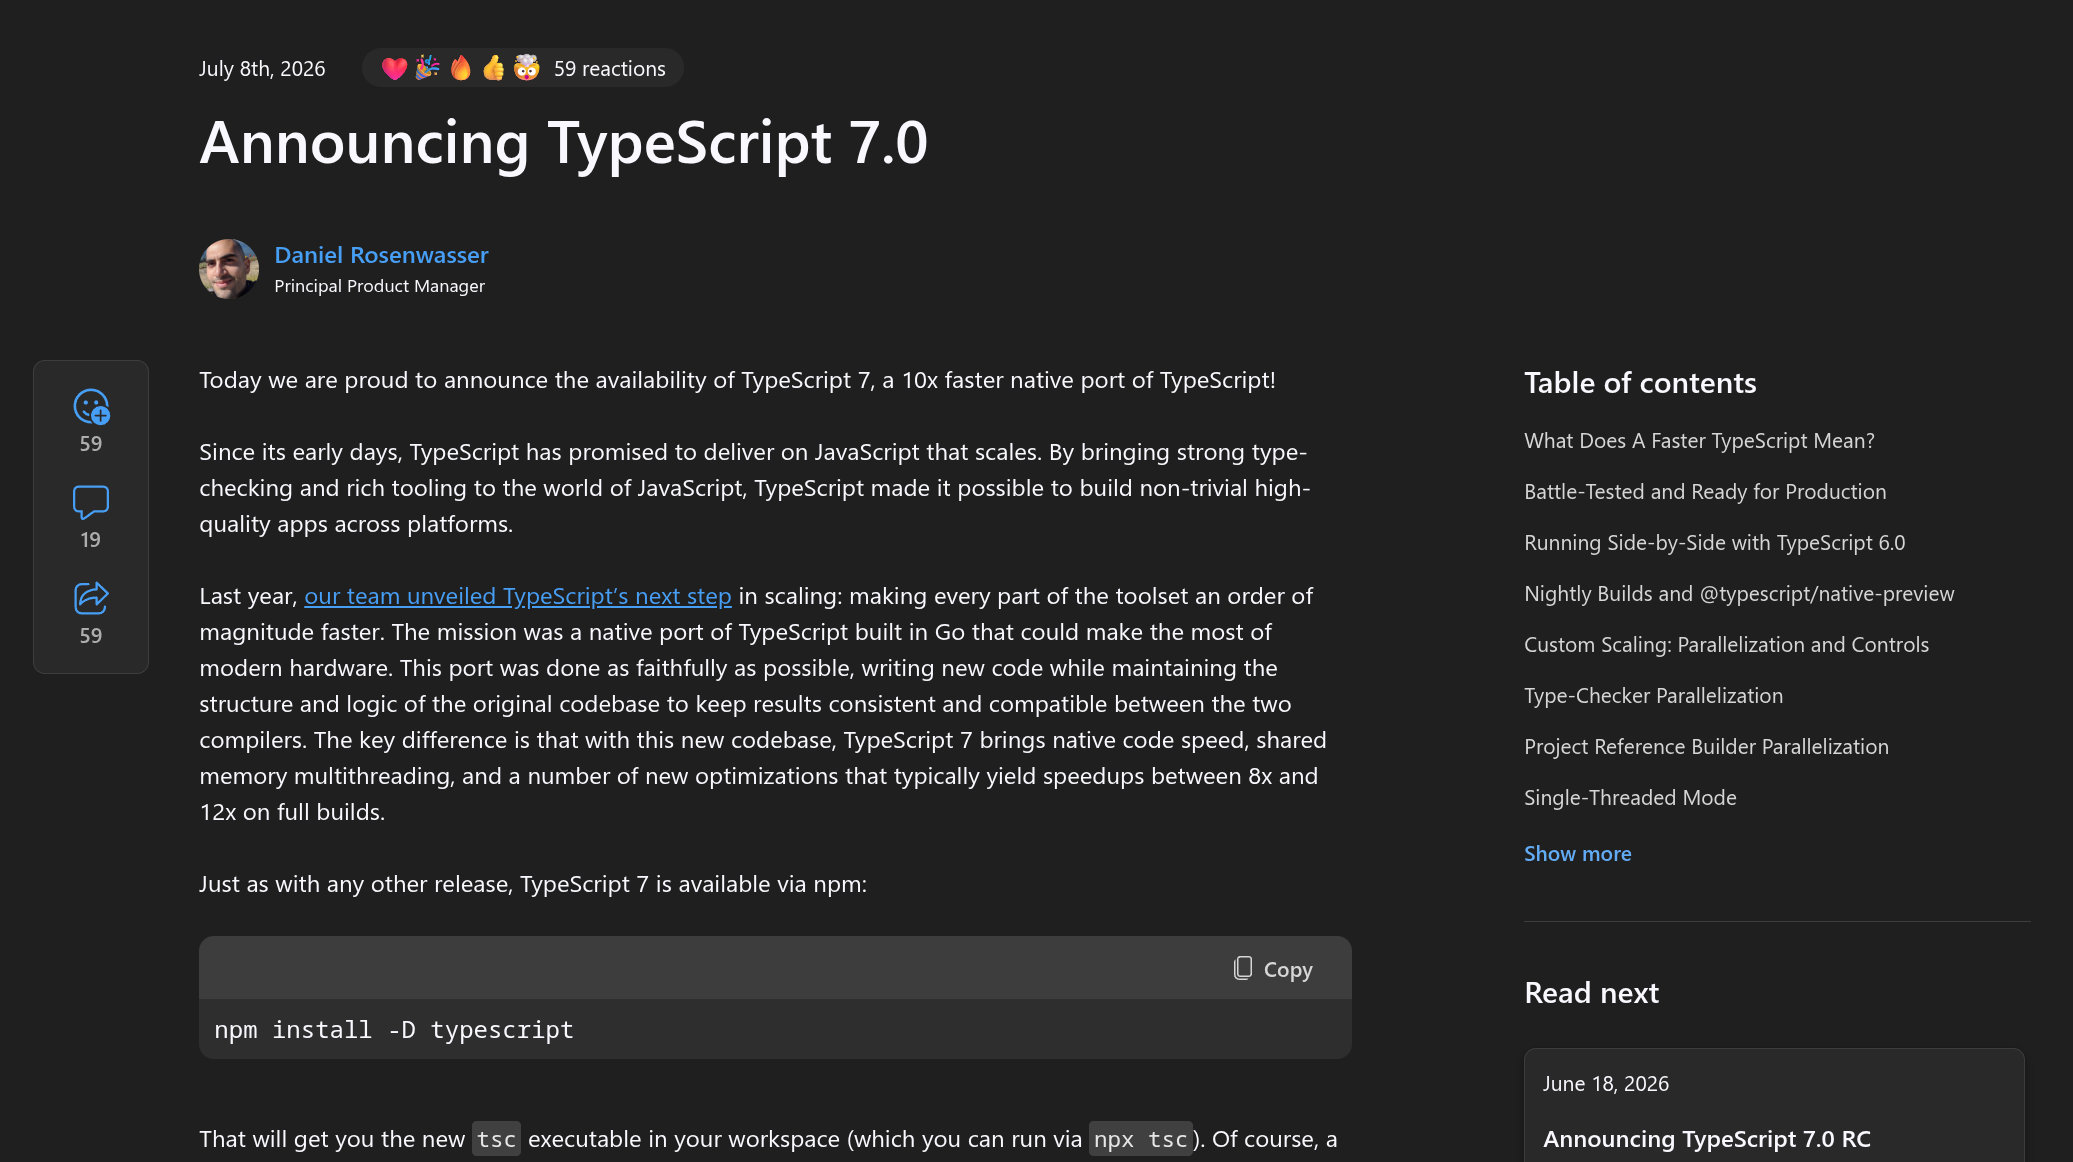Expand table of contents with Show more

coord(1577,854)
